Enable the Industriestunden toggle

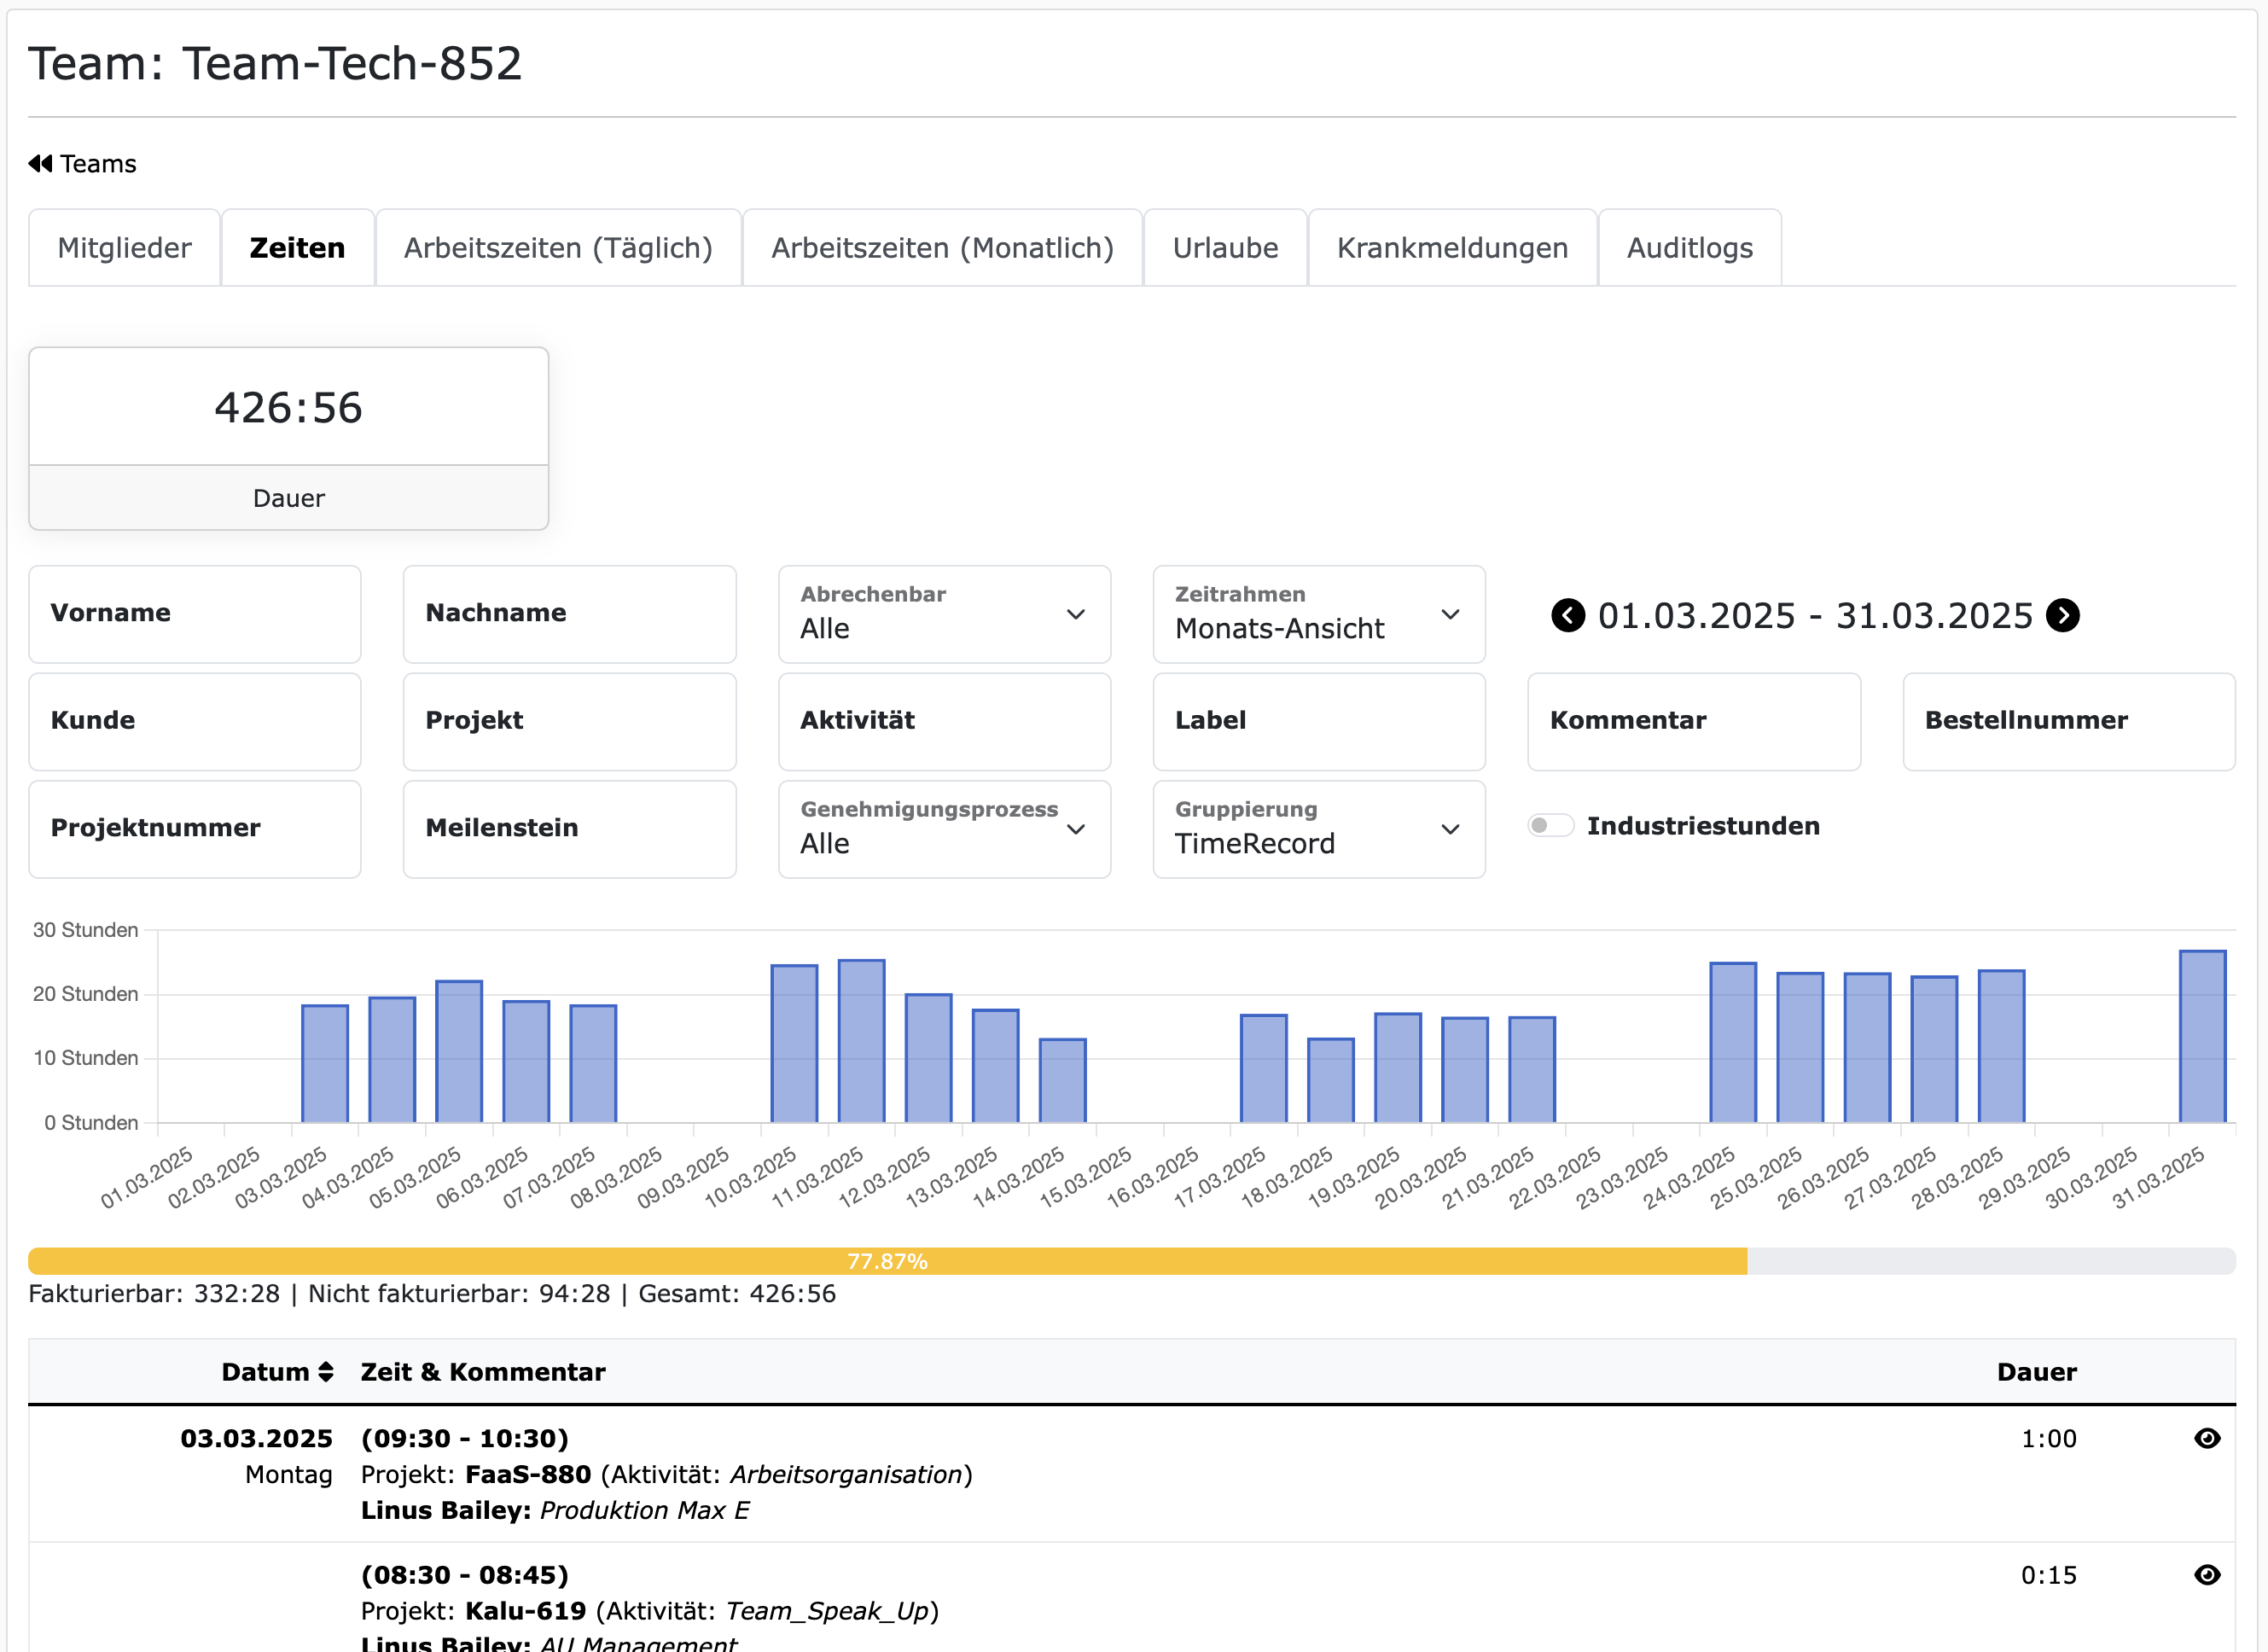tap(1551, 826)
